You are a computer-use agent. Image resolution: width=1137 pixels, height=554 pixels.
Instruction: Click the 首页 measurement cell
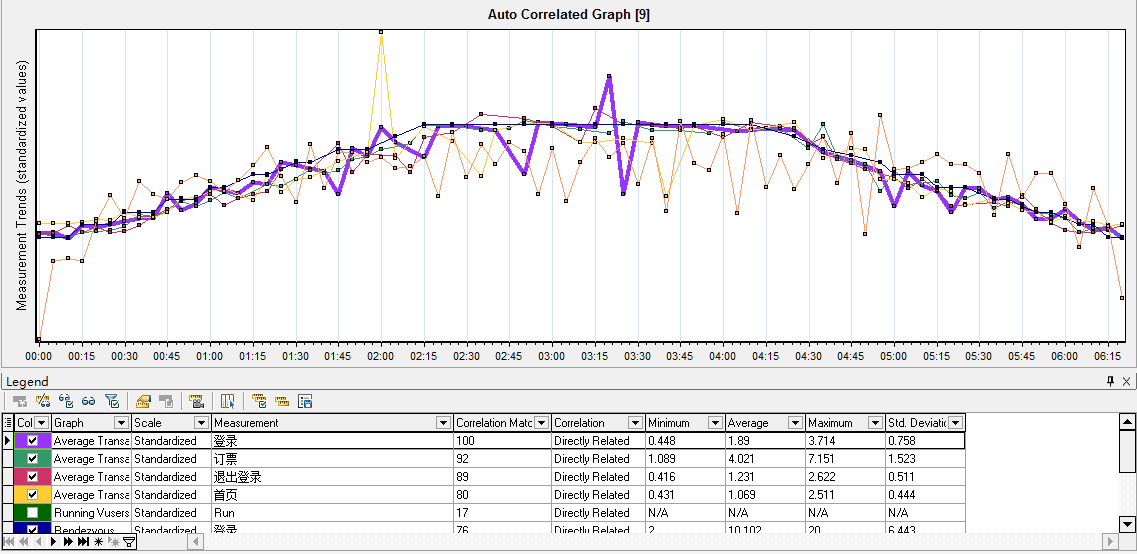click(x=333, y=495)
